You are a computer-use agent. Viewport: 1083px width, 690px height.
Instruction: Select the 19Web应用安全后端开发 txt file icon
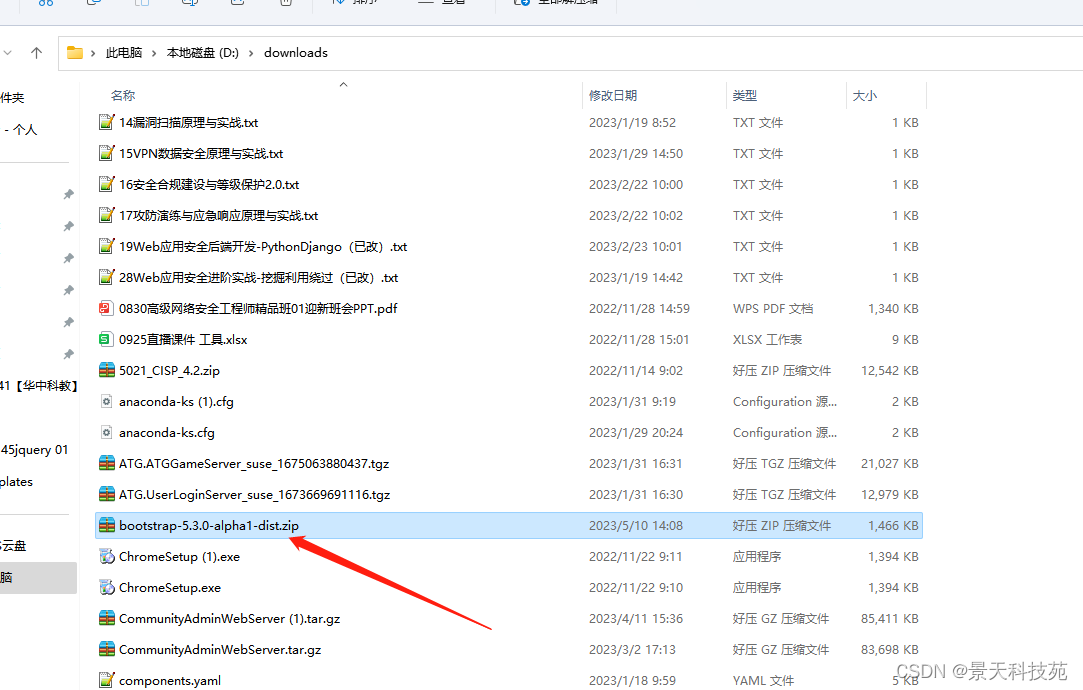(x=106, y=247)
